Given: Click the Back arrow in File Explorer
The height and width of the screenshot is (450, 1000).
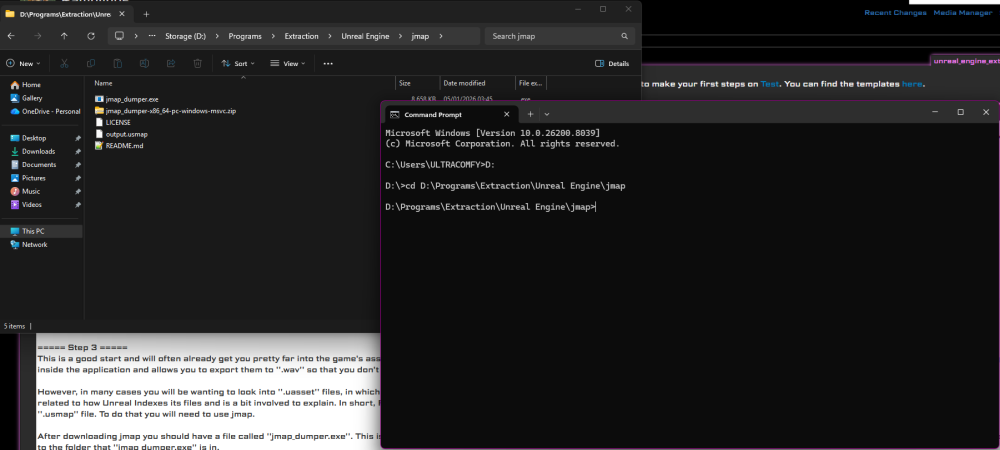Looking at the screenshot, I should click(11, 36).
